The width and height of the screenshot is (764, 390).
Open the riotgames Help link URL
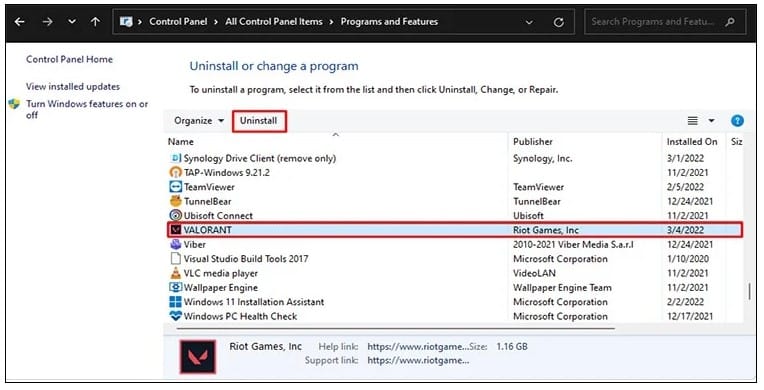click(x=418, y=347)
